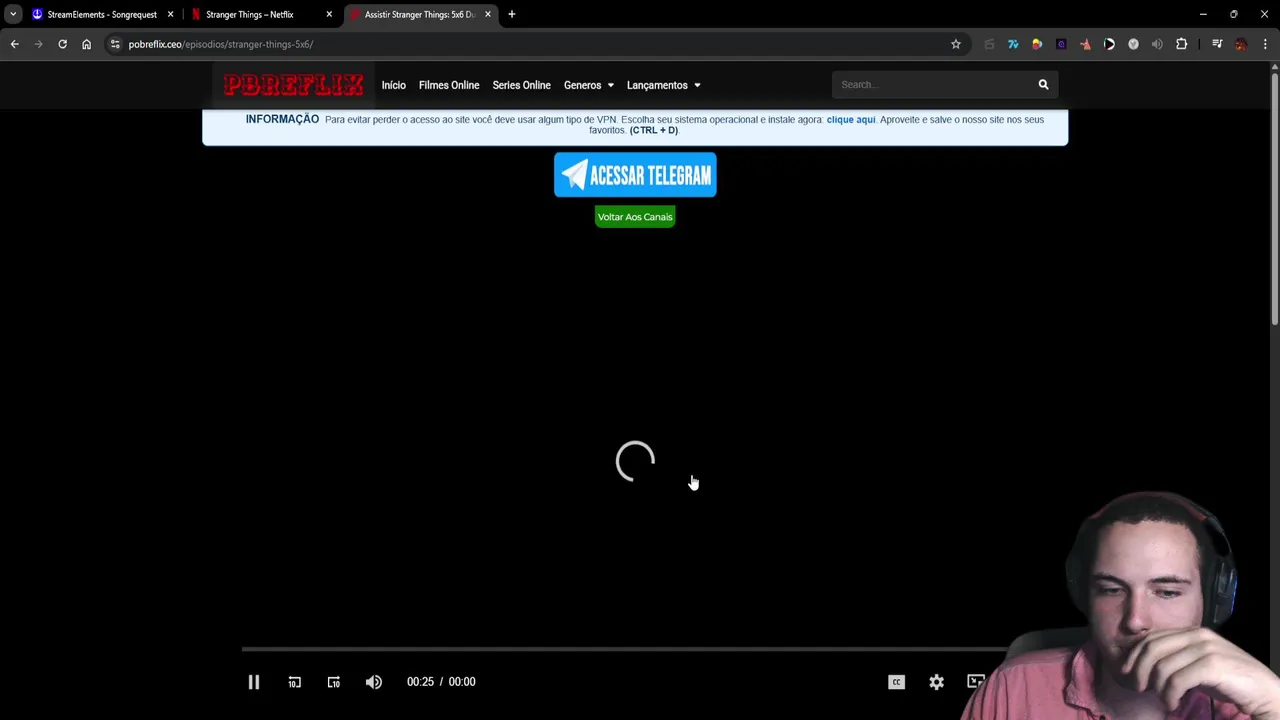Expand the Lançamentos dropdown
This screenshot has width=1280, height=720.
coord(664,85)
